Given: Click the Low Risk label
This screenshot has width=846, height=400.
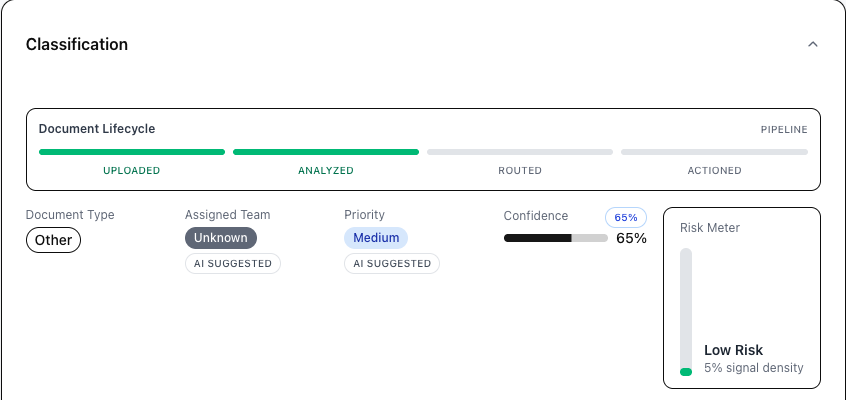Looking at the screenshot, I should [733, 350].
